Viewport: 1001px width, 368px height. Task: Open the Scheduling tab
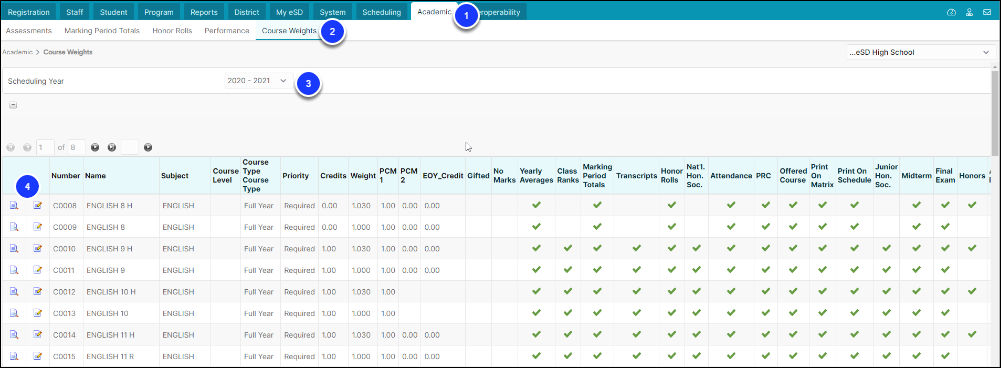click(382, 12)
